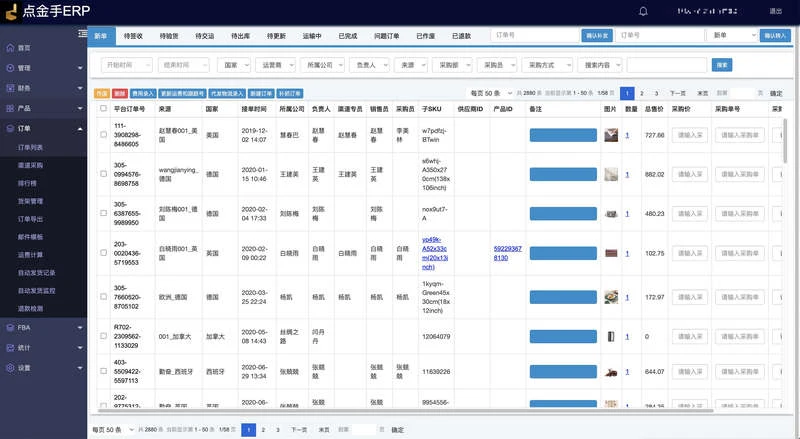Image resolution: width=800 pixels, height=439 pixels.
Task: Open the 采购方式 filter dropdown
Action: 547,65
